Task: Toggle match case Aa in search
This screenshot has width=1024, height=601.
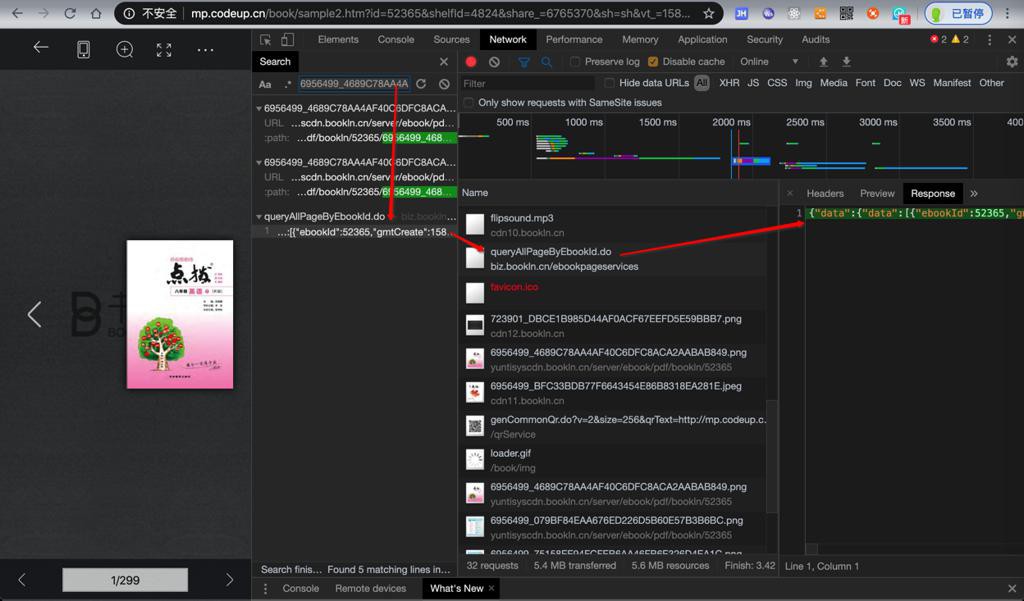Action: click(x=265, y=84)
